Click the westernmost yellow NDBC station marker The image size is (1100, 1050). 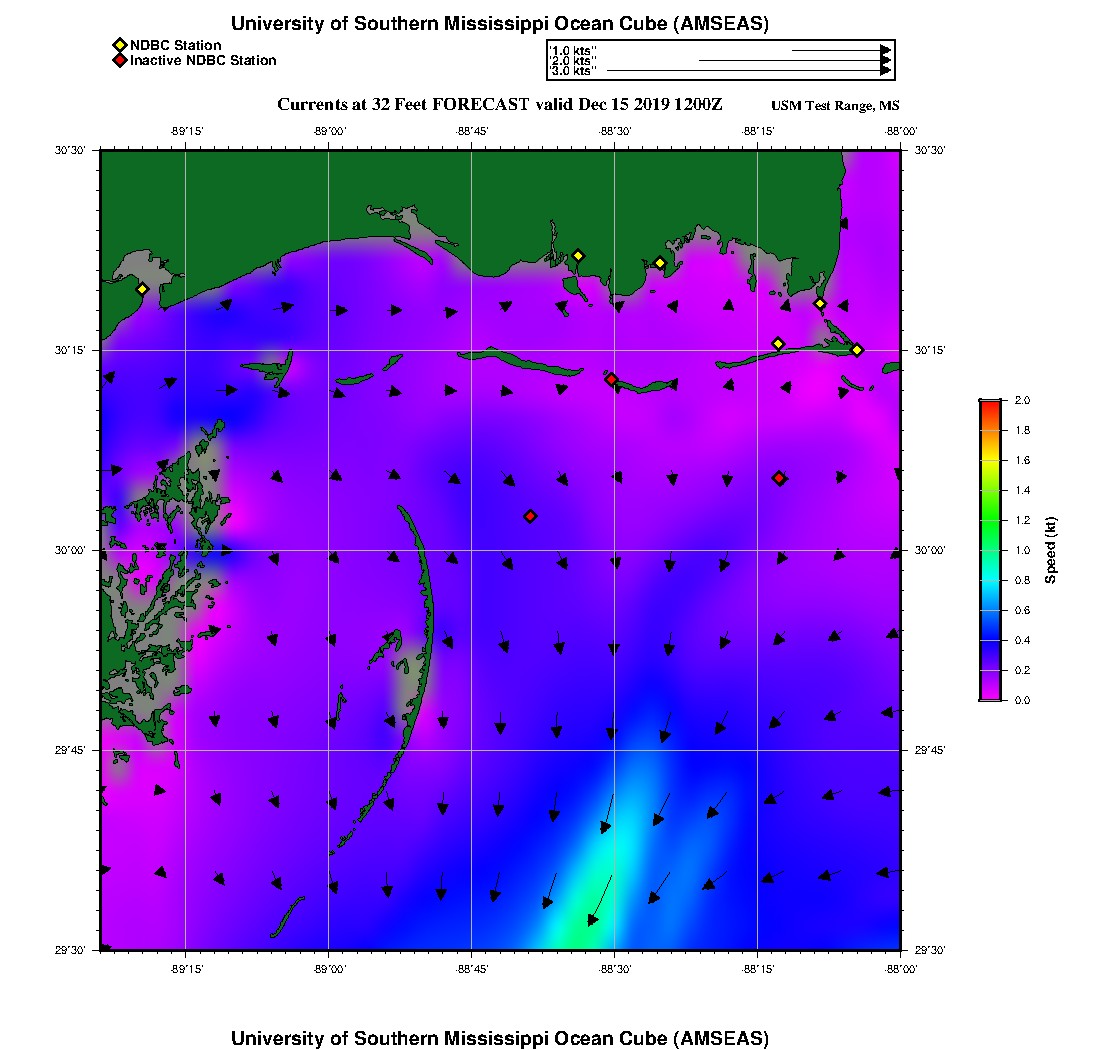pyautogui.click(x=142, y=289)
